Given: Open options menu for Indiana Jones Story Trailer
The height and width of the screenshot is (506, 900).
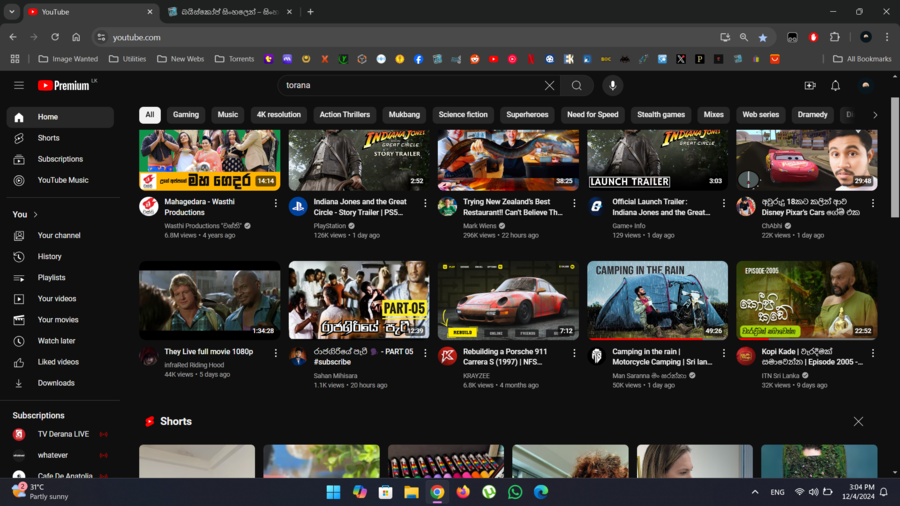Looking at the screenshot, I should click(425, 203).
